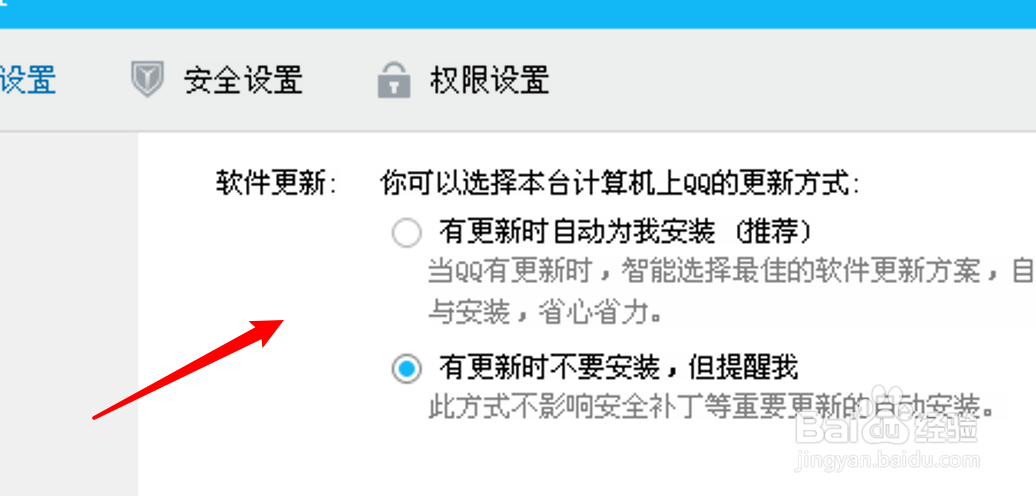Viewport: 1036px width, 496px height.
Task: Click the red arrow annotation
Action: click(188, 369)
